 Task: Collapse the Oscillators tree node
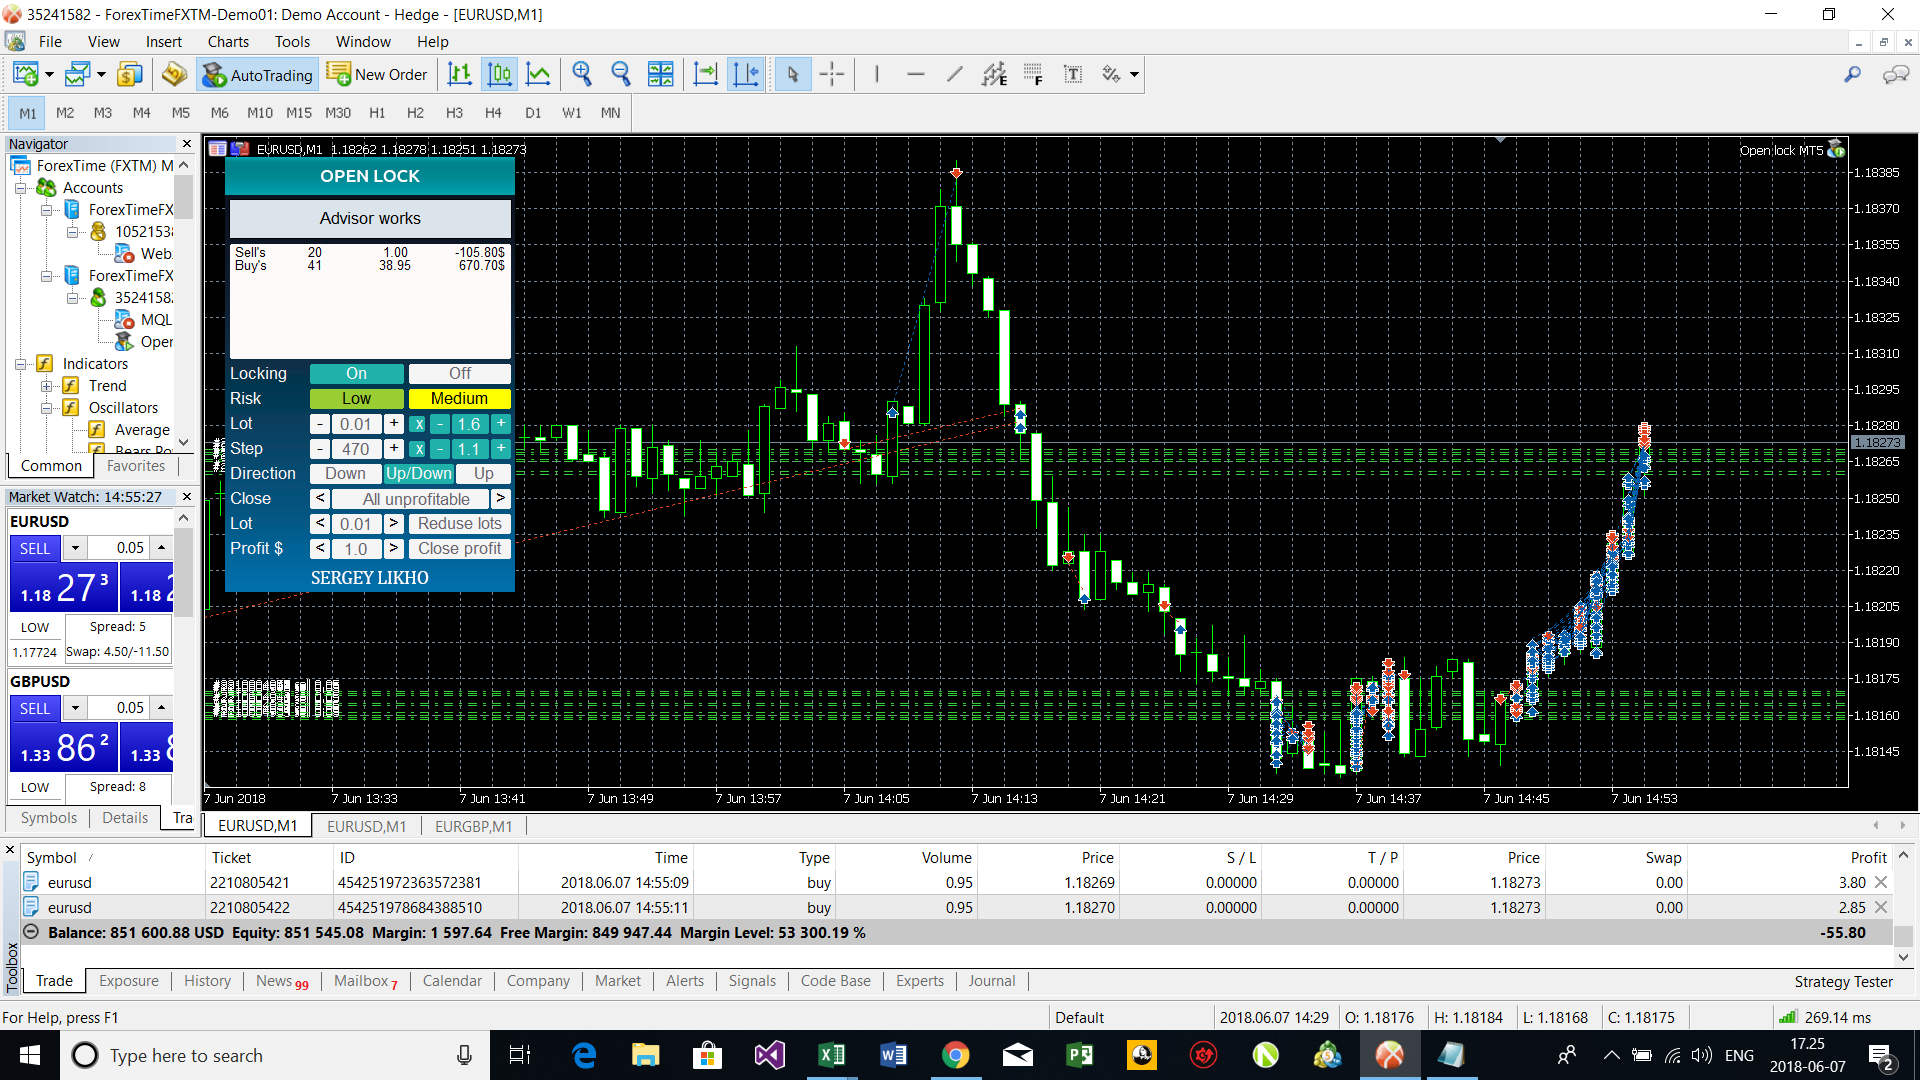[x=47, y=408]
